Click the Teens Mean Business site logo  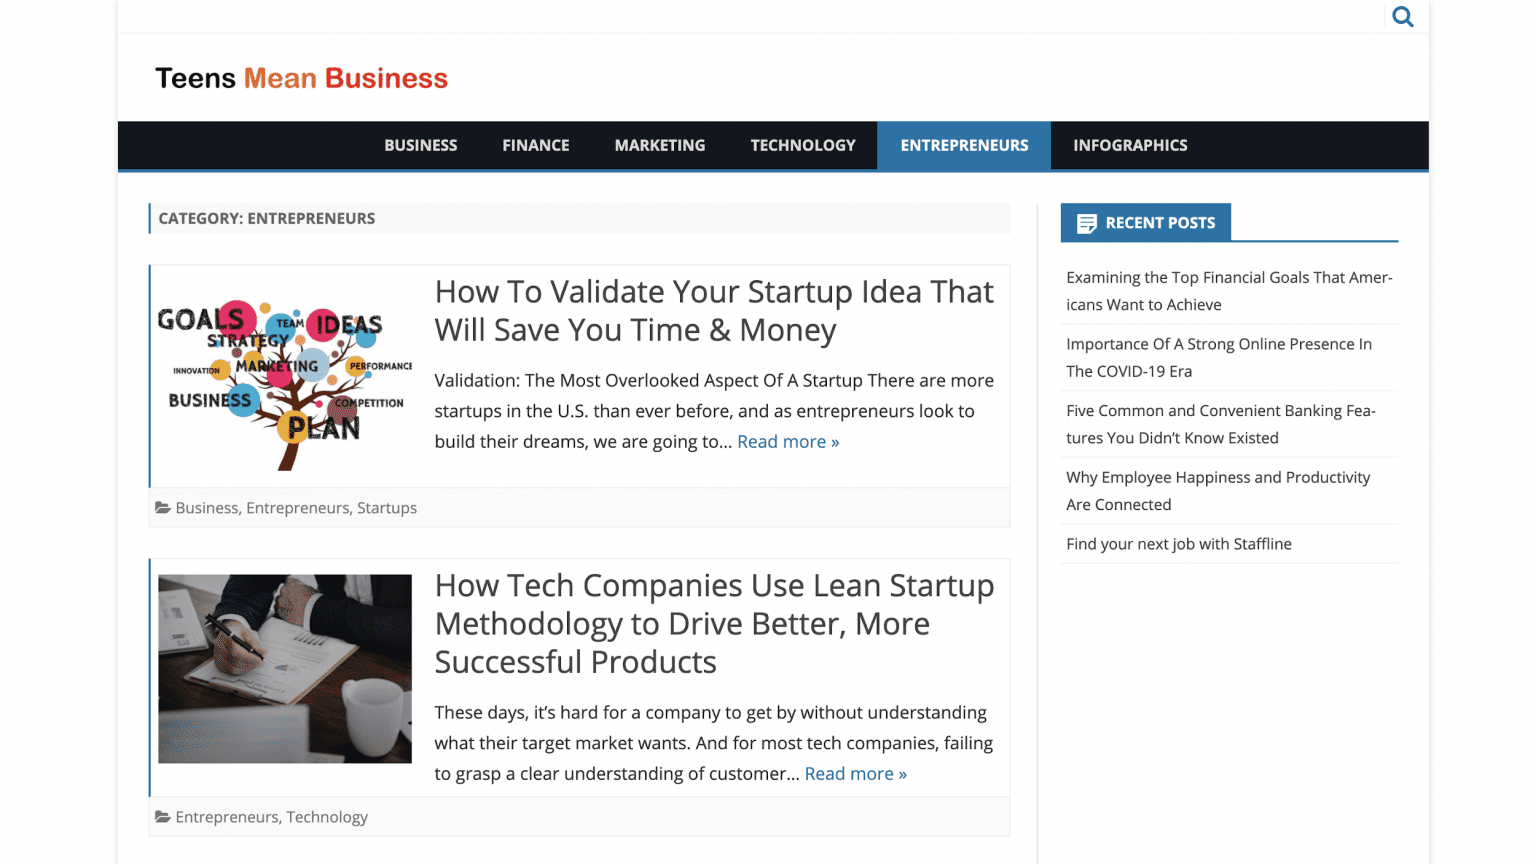pos(301,78)
